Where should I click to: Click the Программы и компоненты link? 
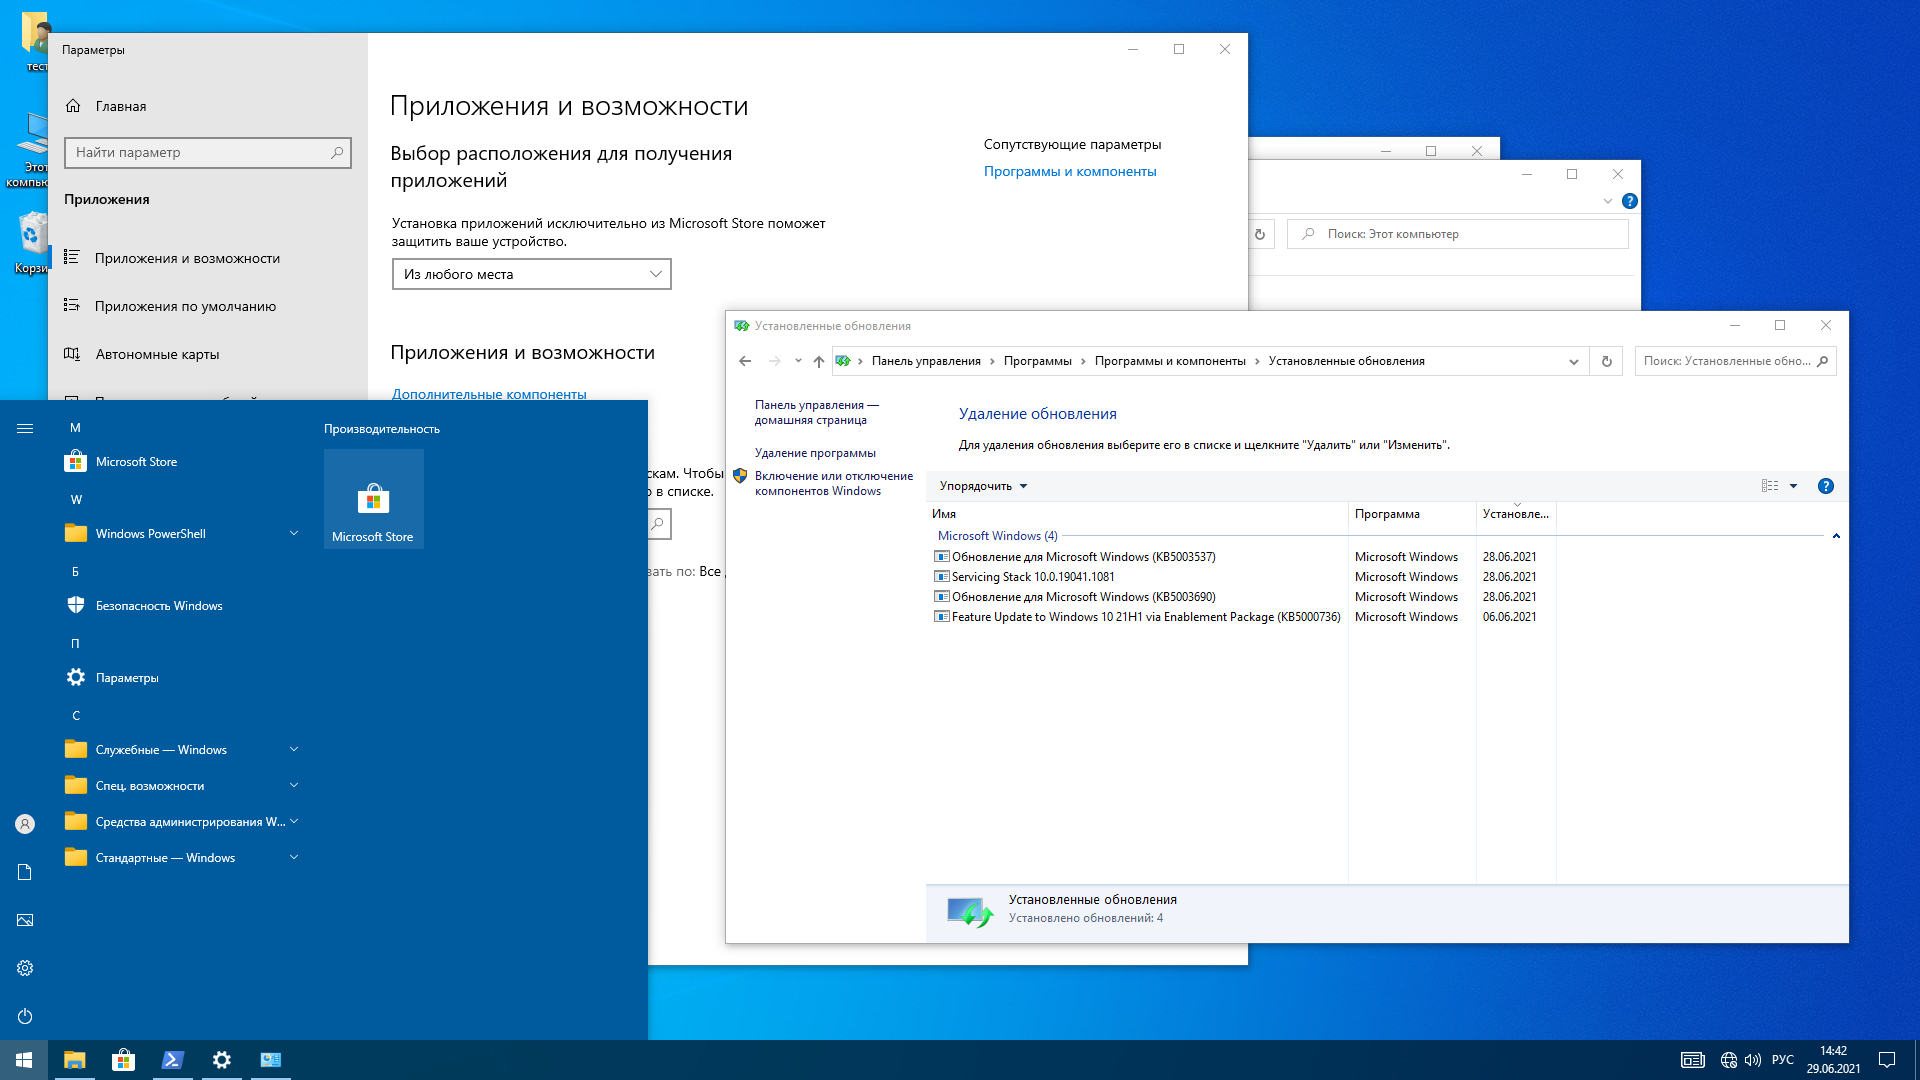tap(1069, 171)
